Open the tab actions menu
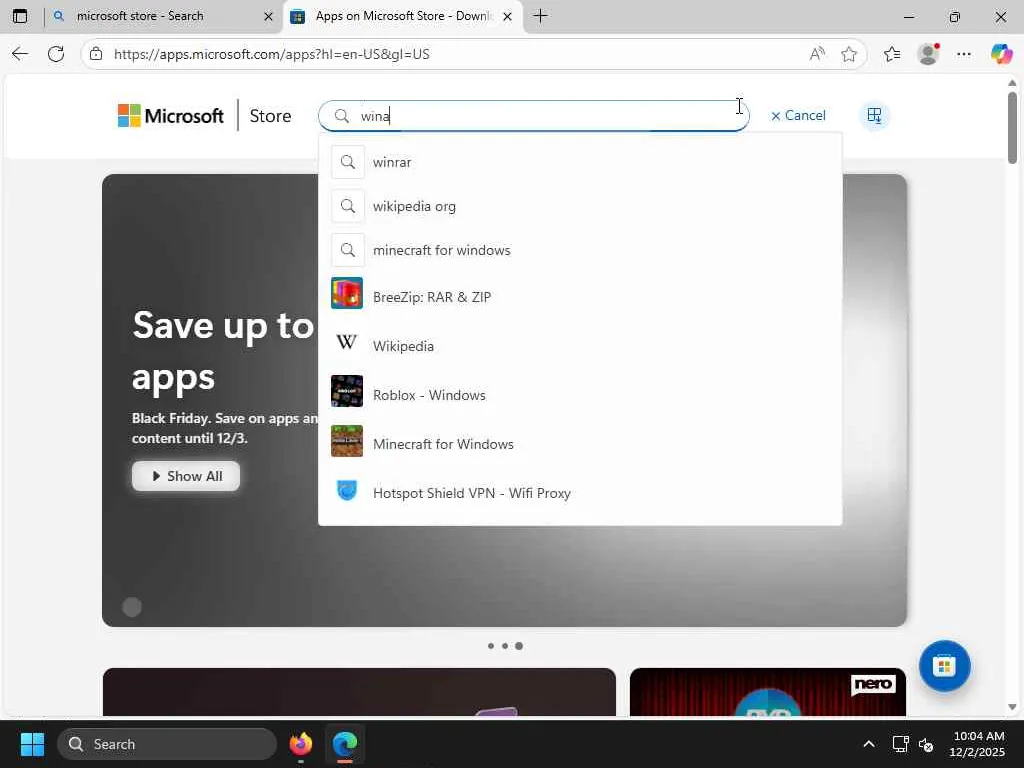Screen dimensions: 1024x768 click(x=20, y=16)
